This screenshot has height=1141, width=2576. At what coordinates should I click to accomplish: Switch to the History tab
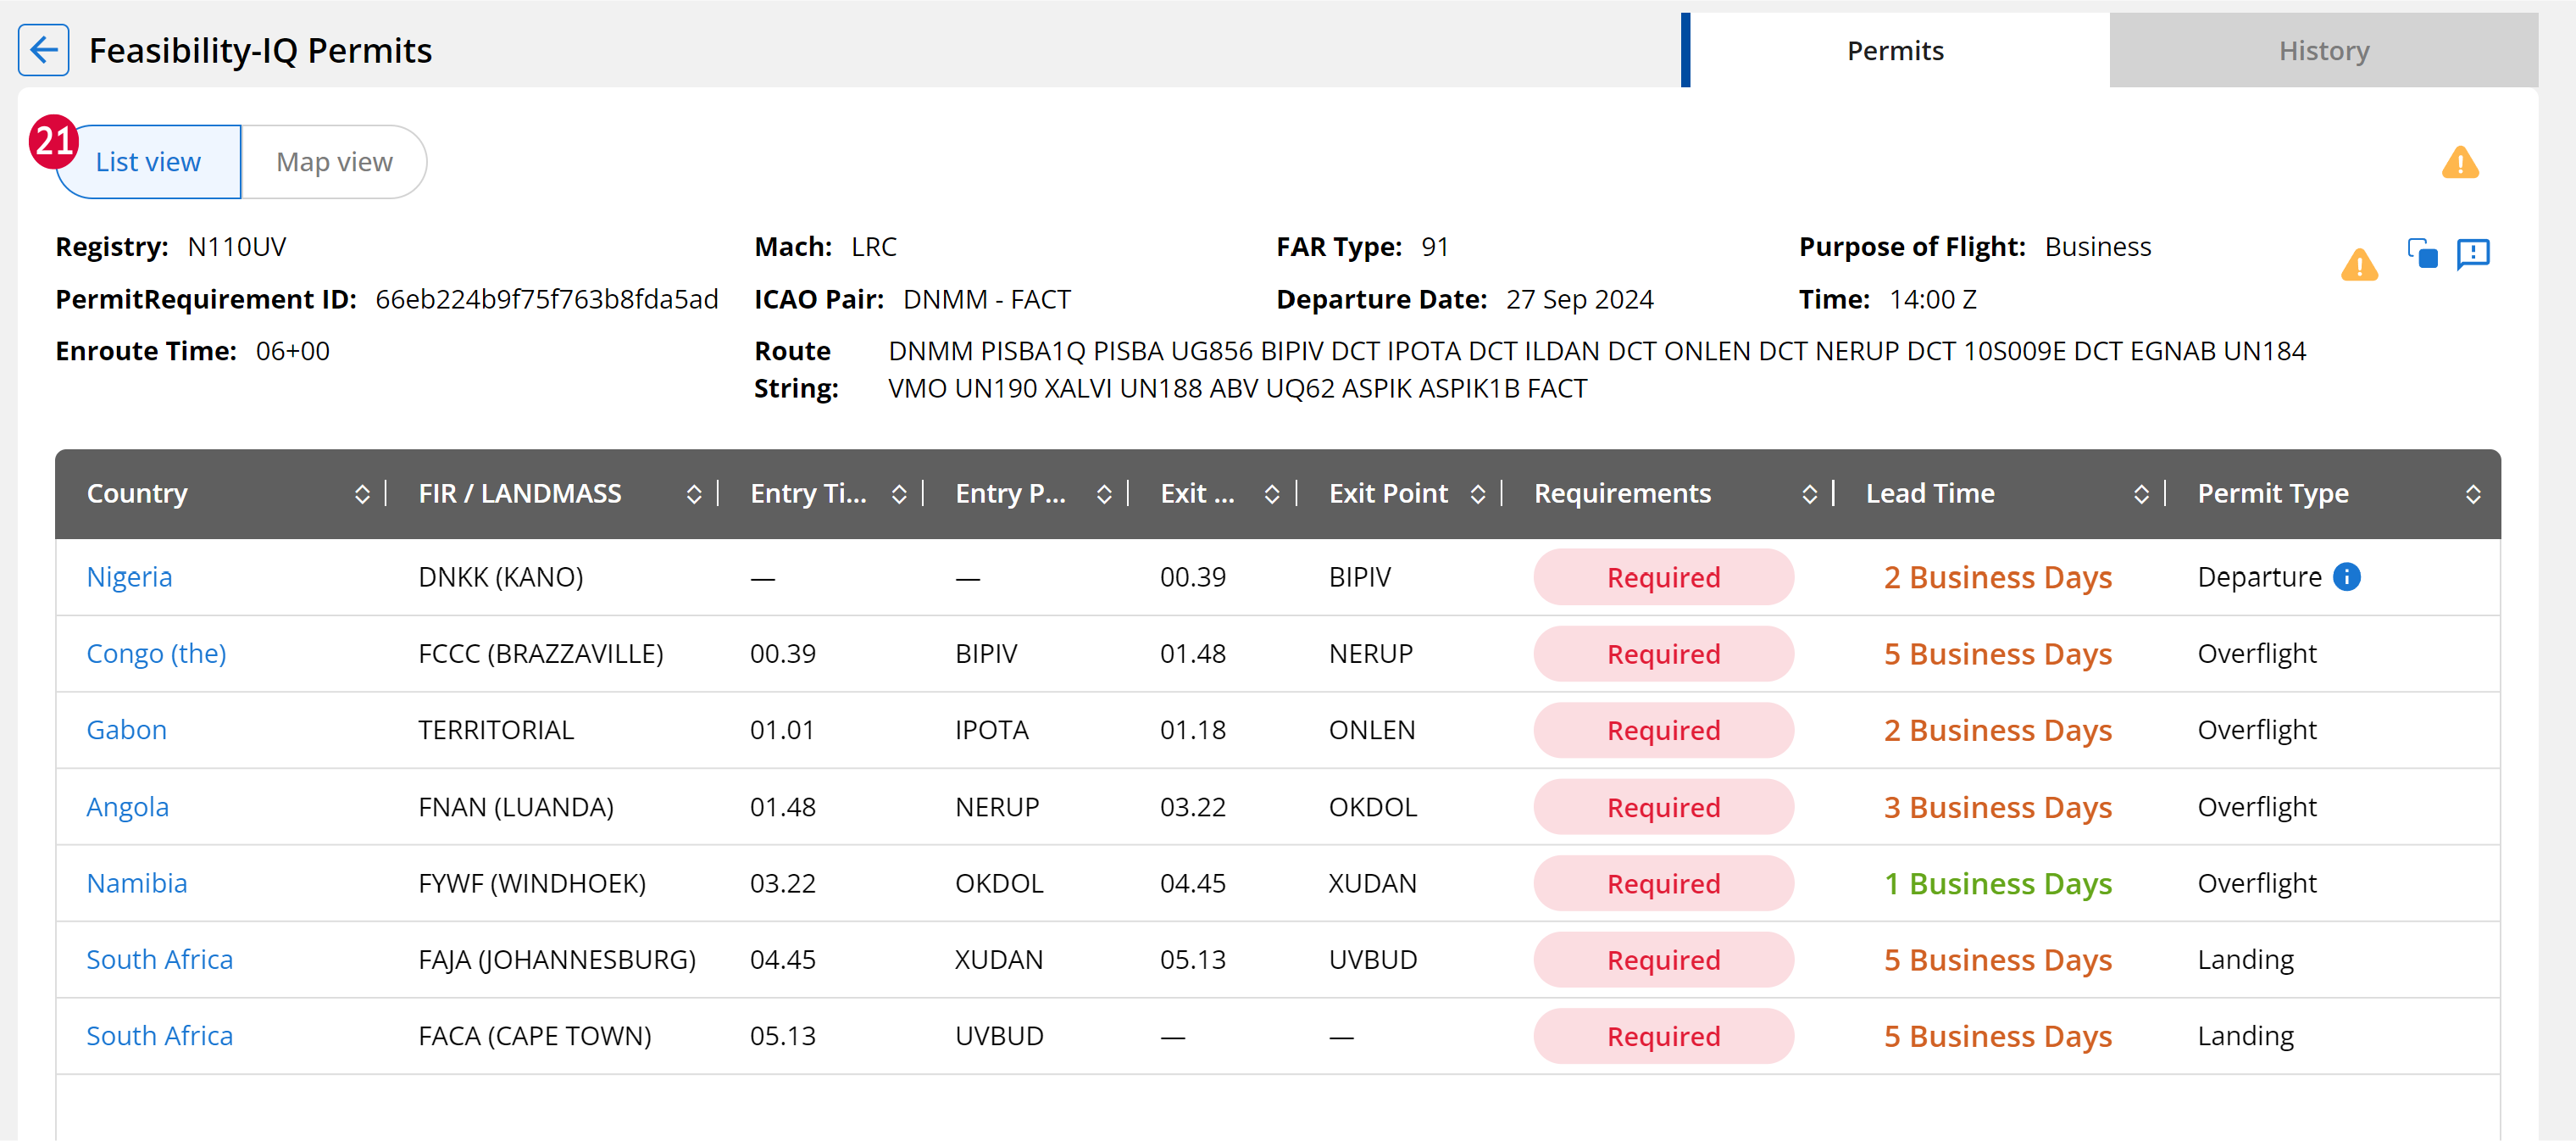(2323, 50)
